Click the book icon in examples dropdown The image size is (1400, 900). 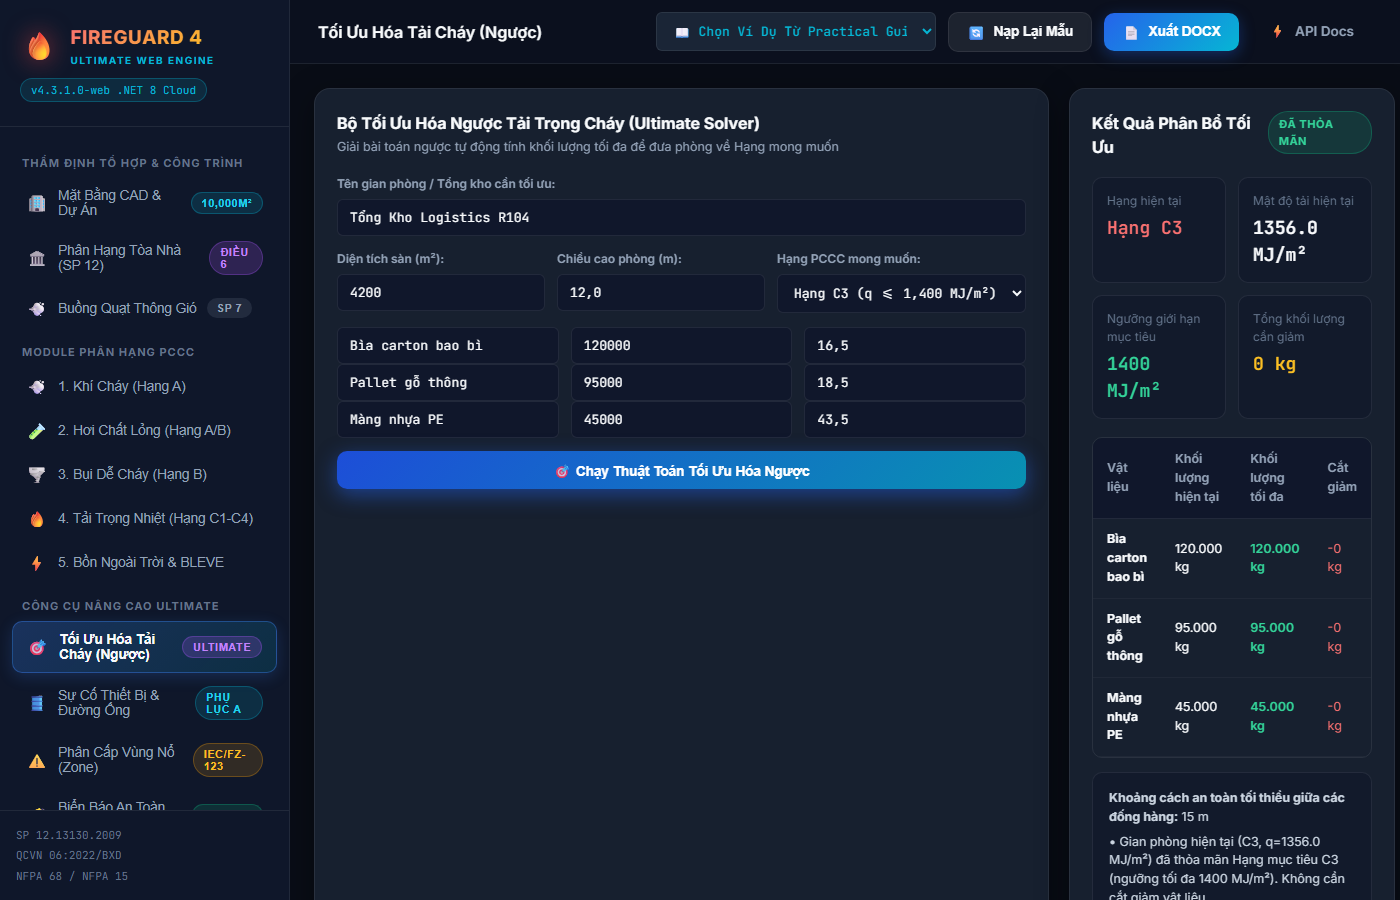[682, 32]
